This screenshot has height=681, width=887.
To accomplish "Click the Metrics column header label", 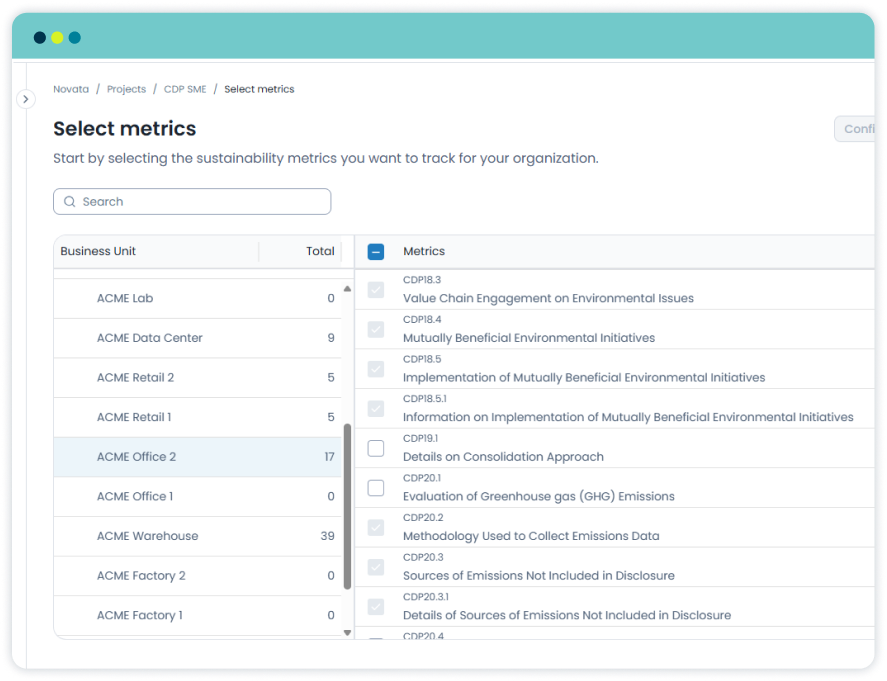I will [424, 251].
